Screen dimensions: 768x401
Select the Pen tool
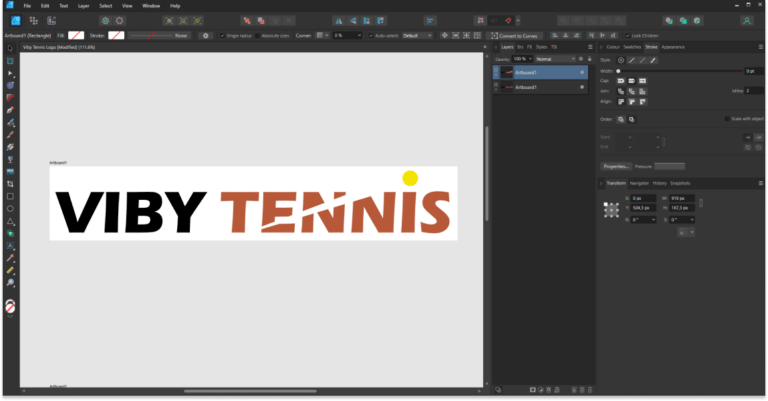point(10,110)
